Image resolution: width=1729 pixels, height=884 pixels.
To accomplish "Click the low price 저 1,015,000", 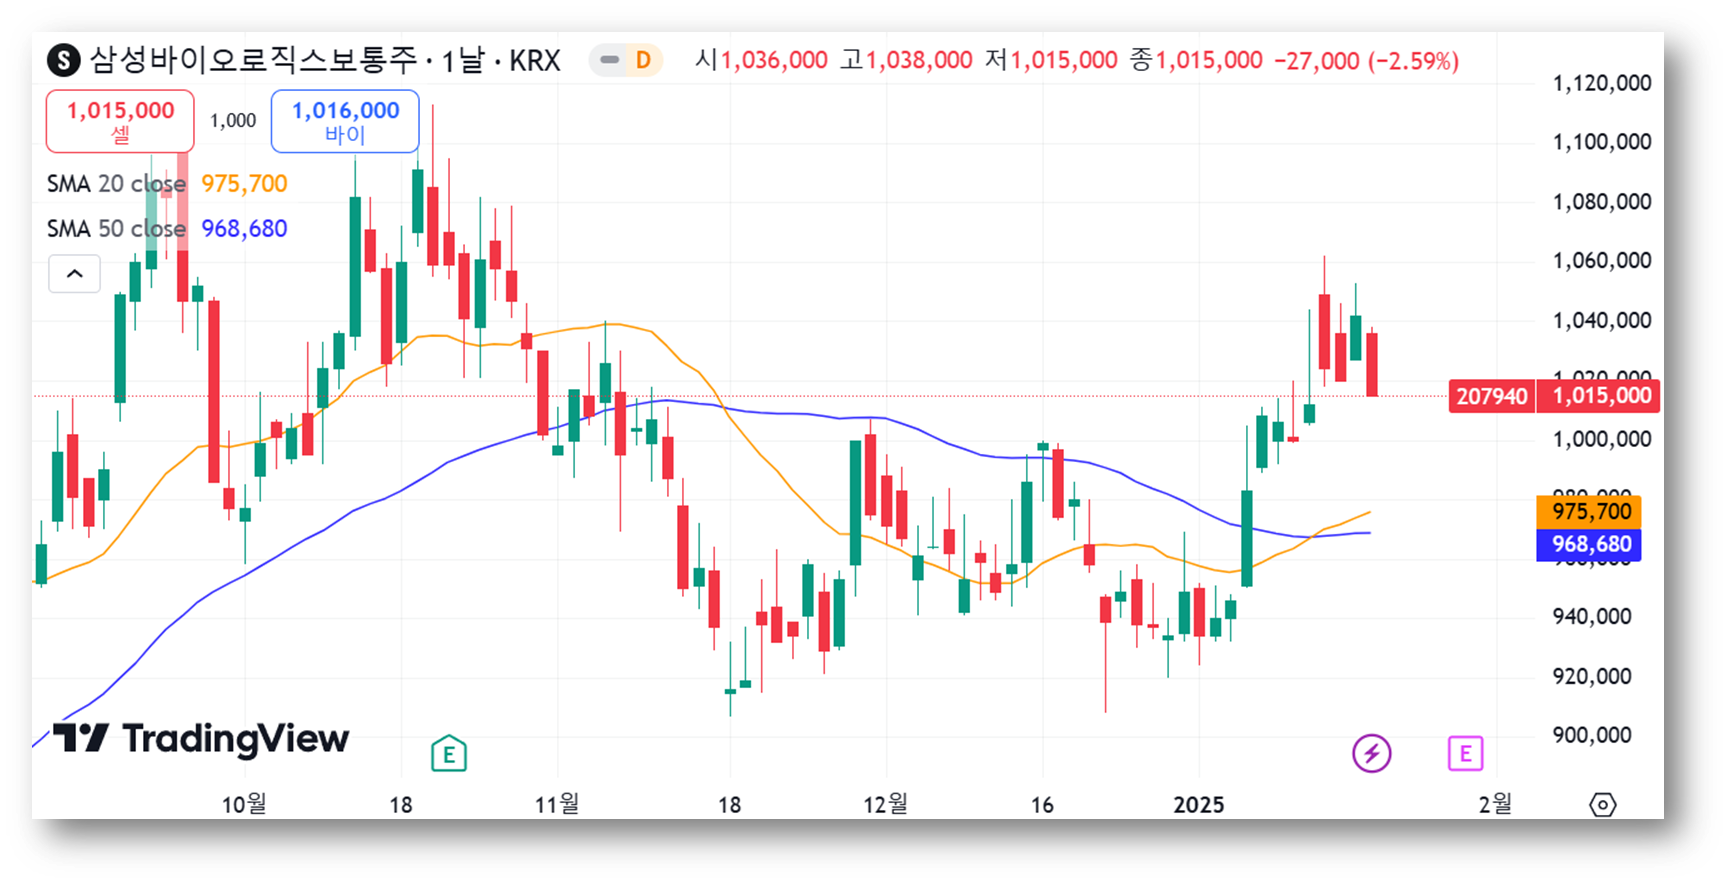I will click(1051, 60).
